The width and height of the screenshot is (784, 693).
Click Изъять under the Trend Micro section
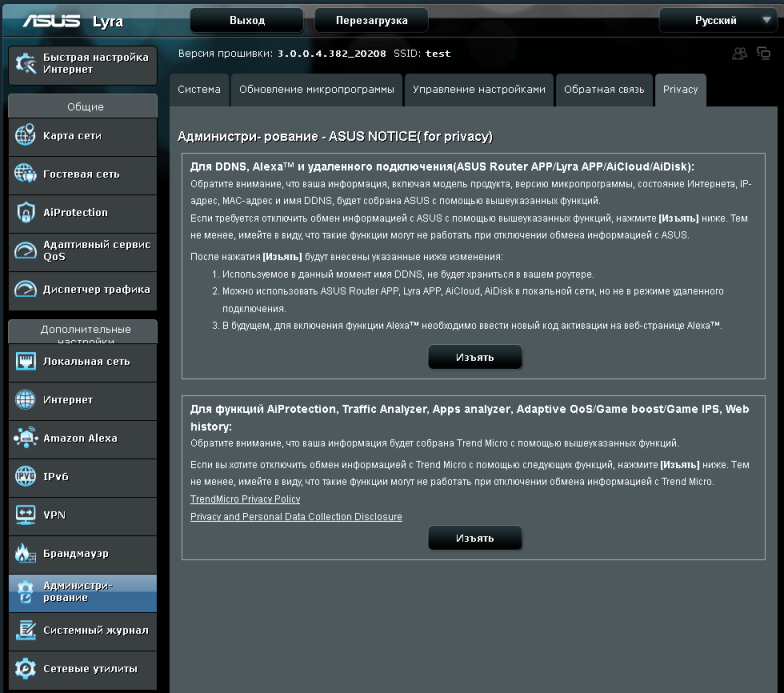coord(475,538)
